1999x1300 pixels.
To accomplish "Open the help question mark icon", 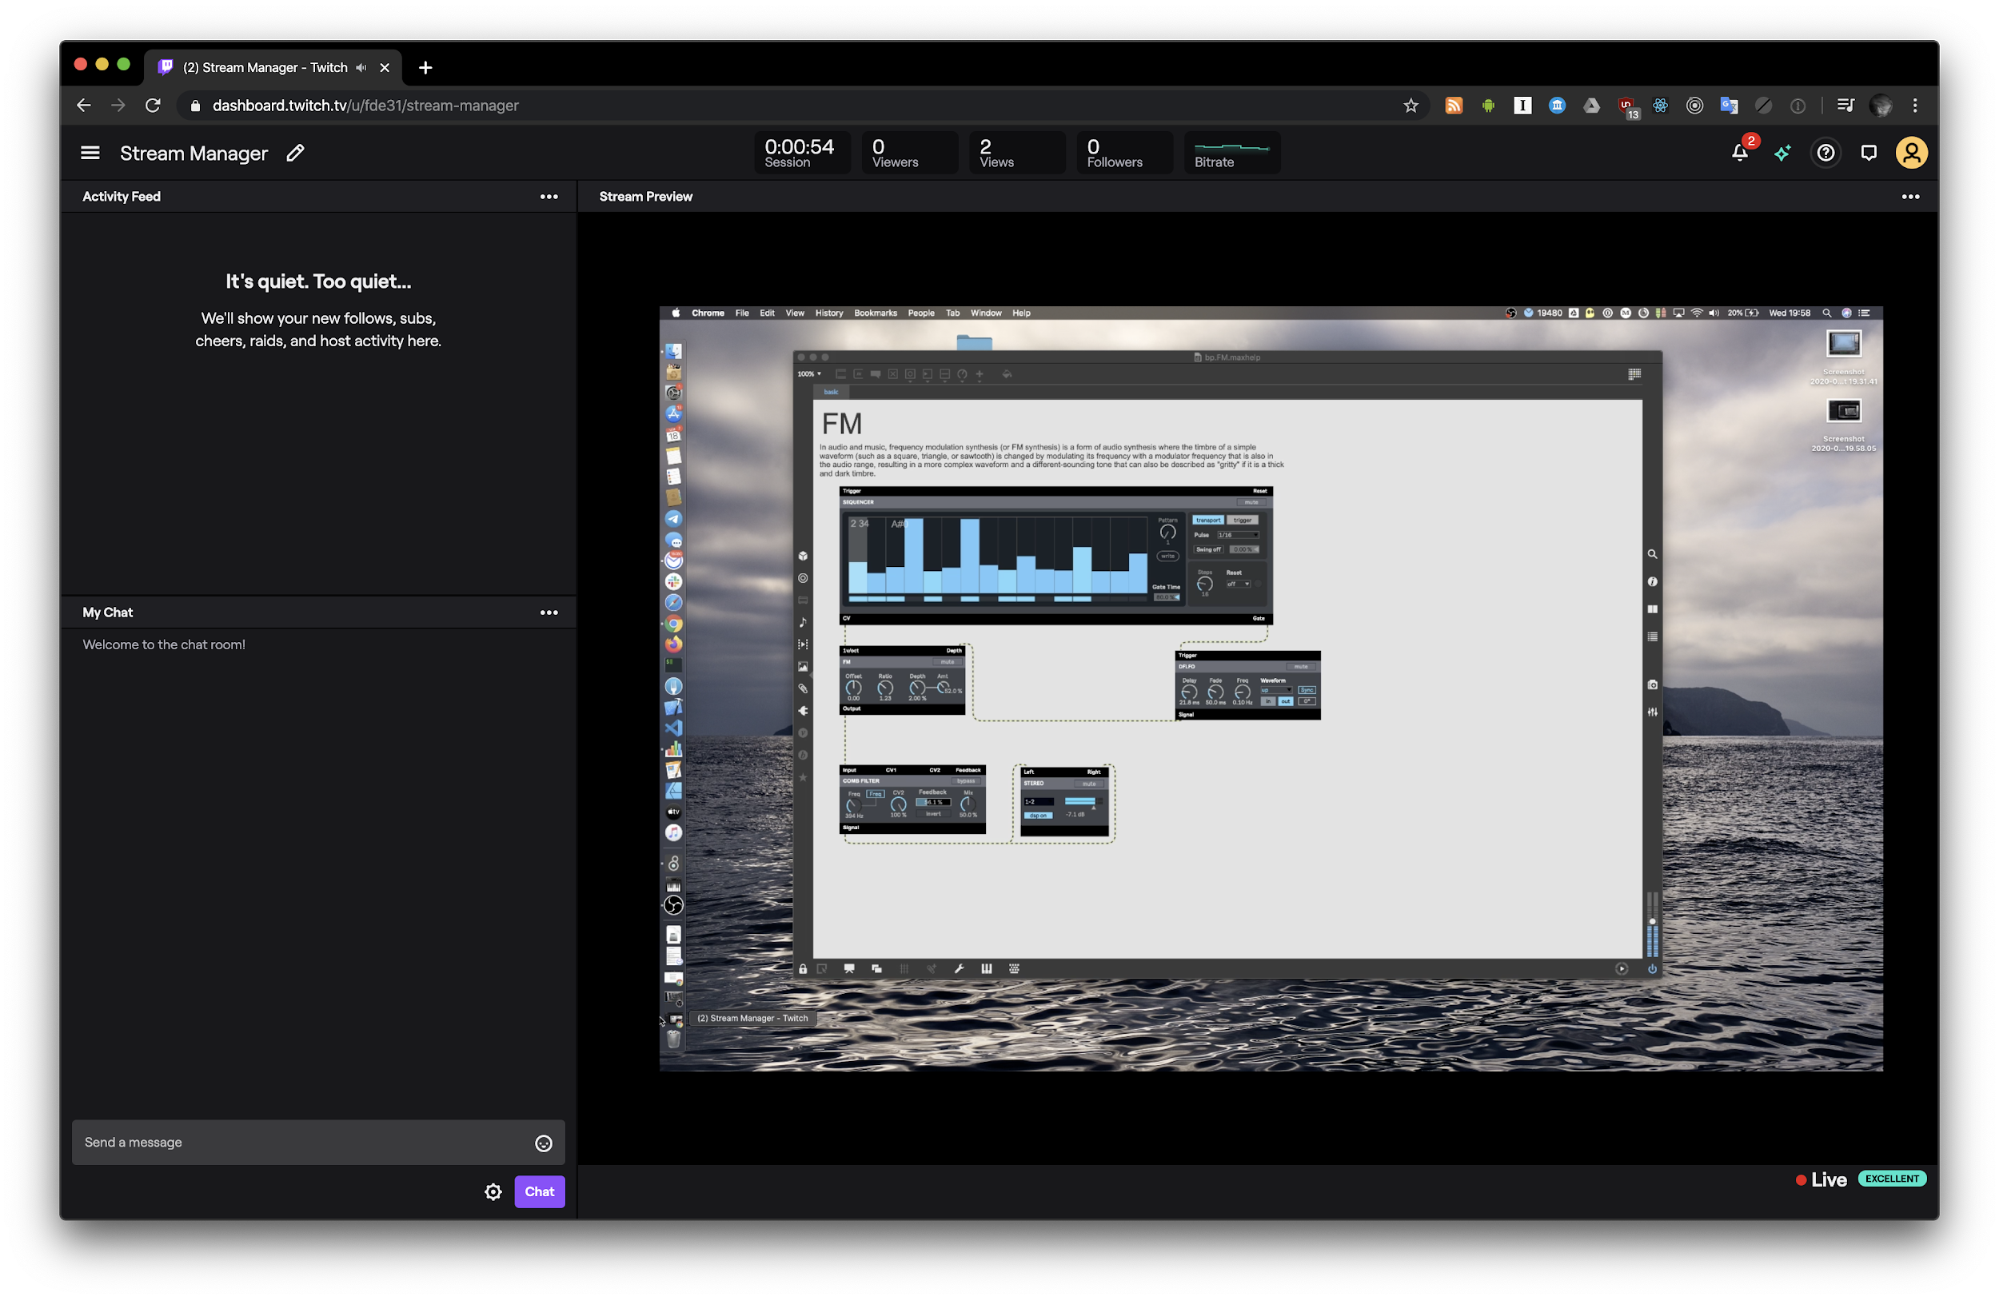I will [1825, 153].
